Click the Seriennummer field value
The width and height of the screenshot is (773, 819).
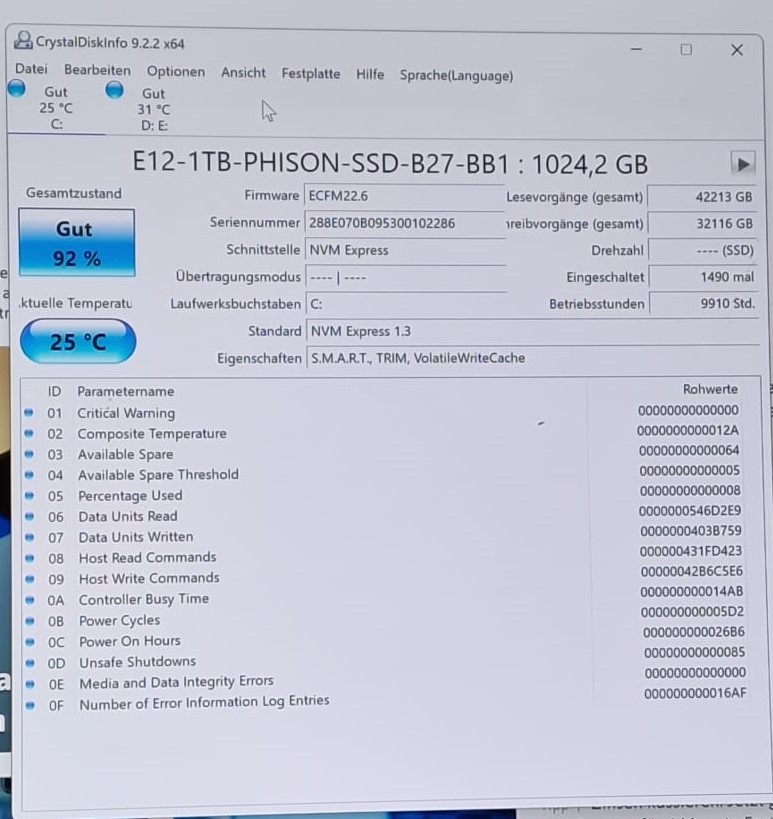[405, 224]
